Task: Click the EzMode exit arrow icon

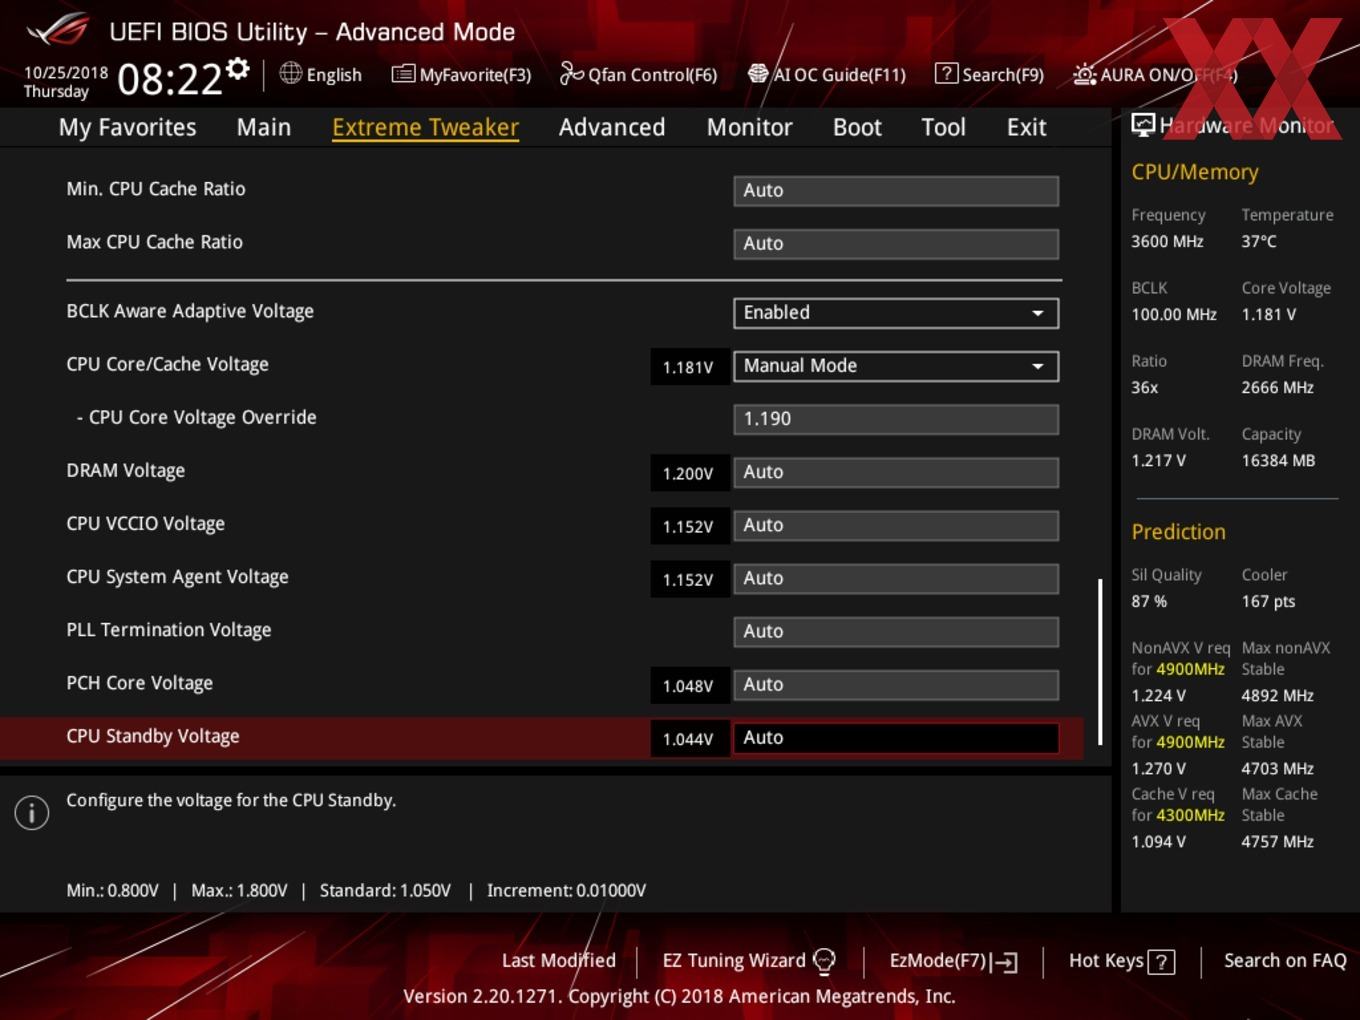Action: pos(1004,962)
